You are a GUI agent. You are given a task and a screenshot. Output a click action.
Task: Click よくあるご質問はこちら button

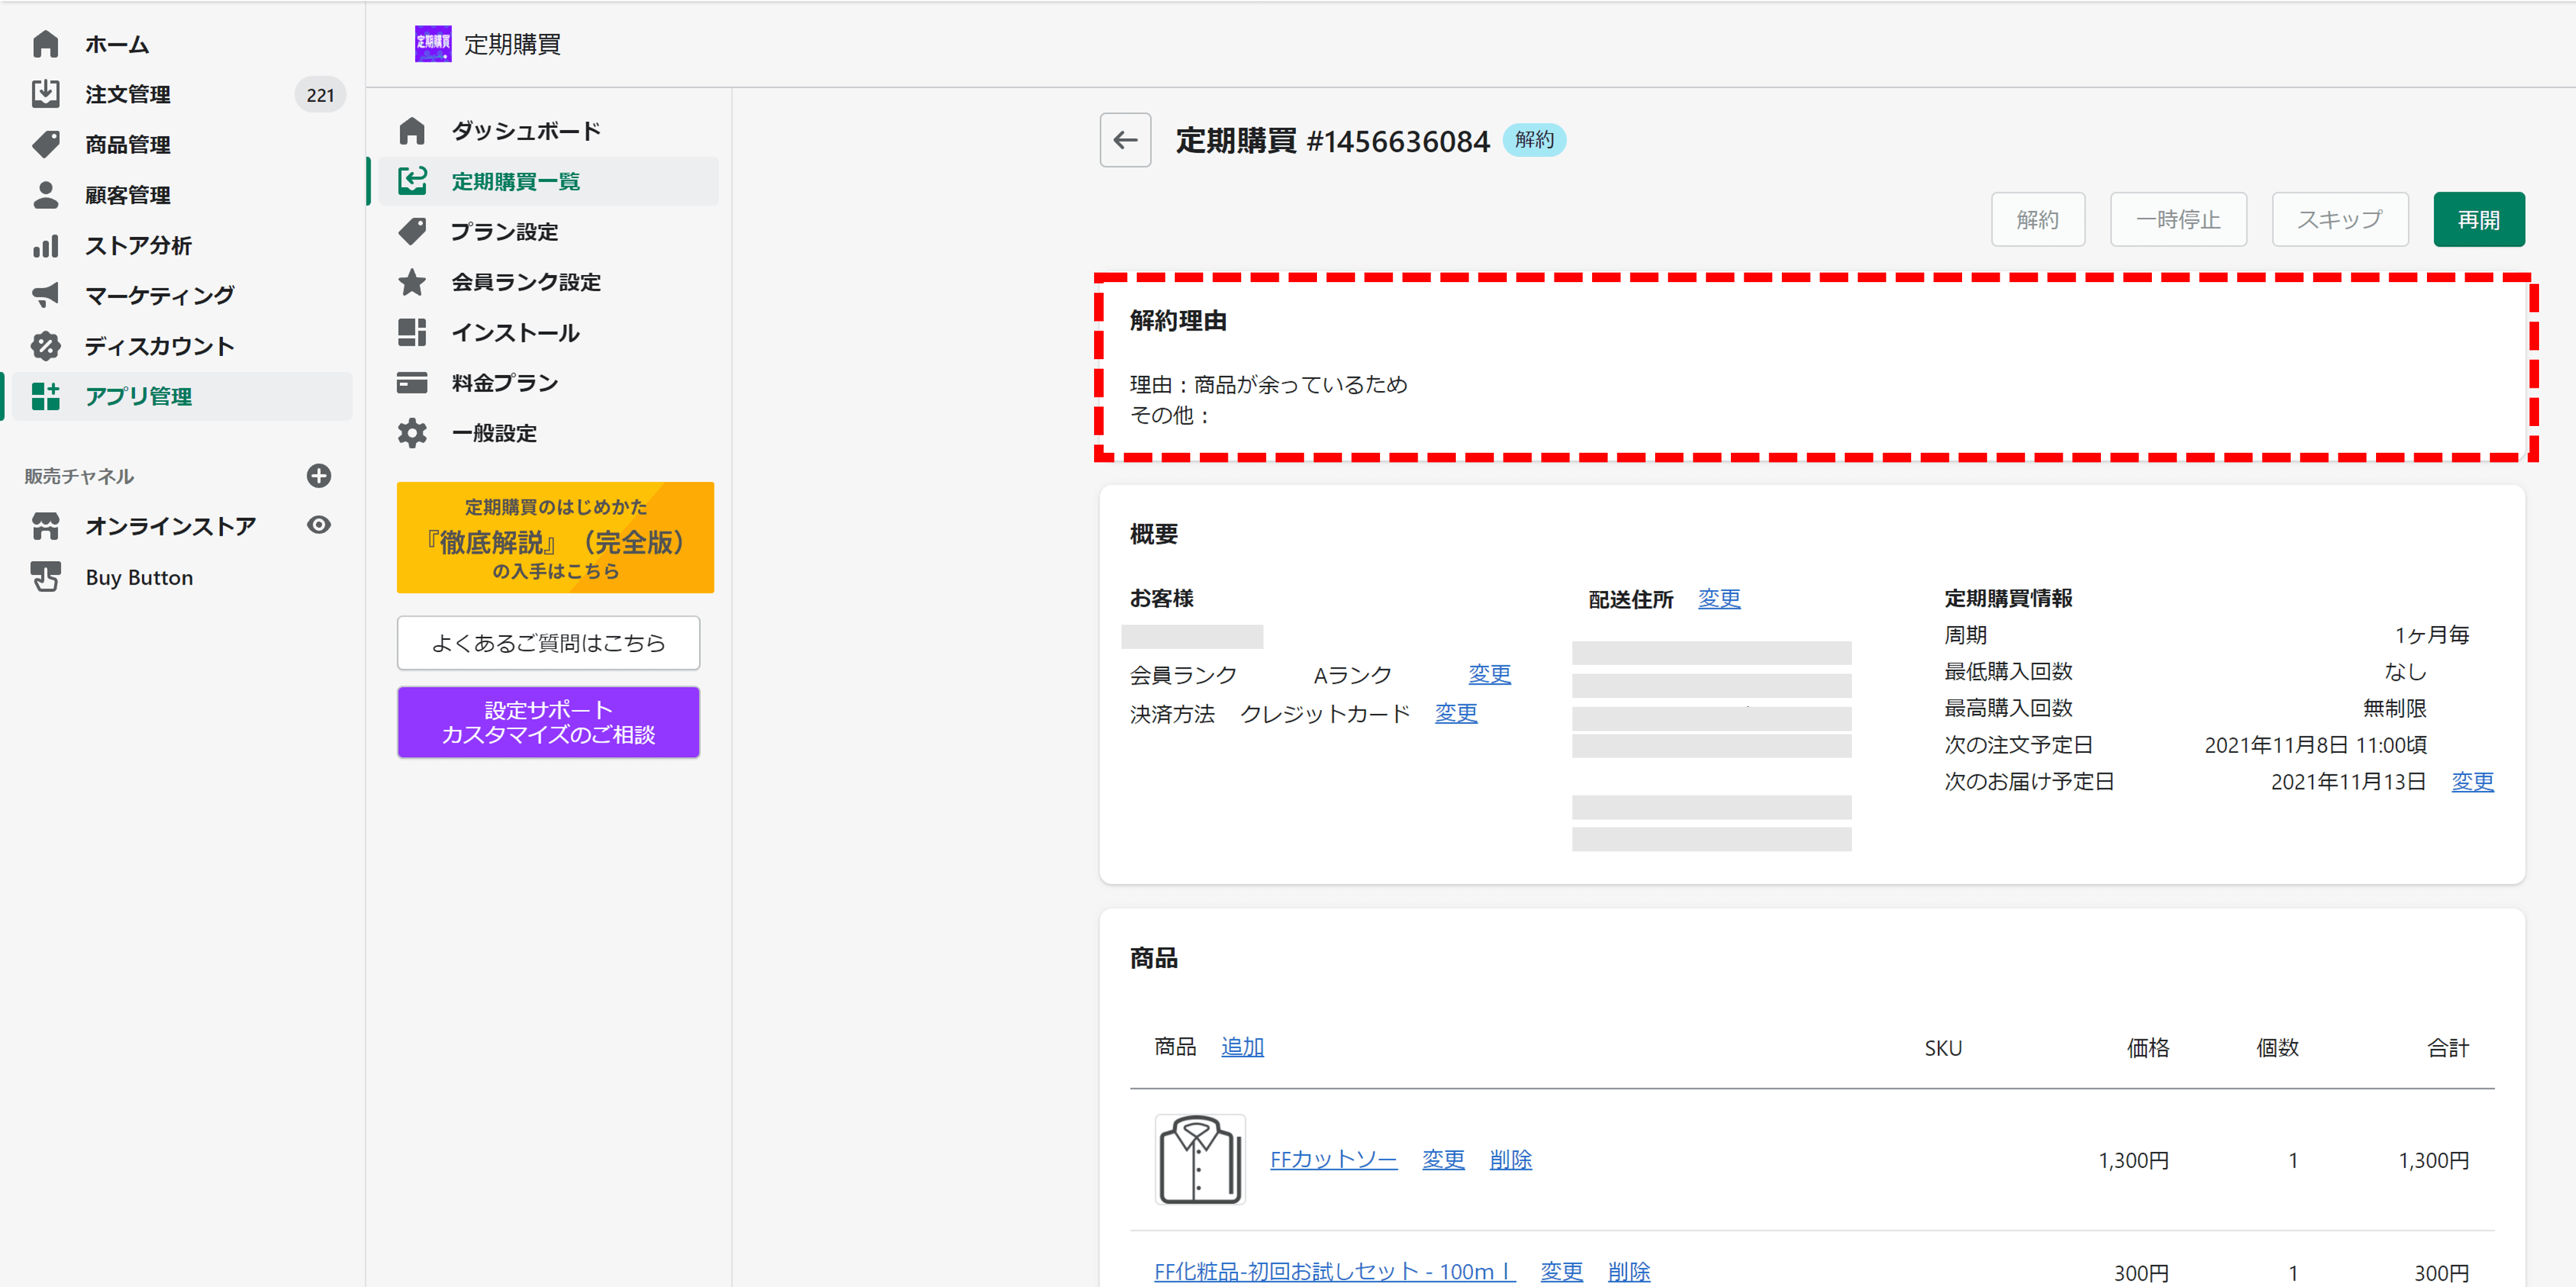pos(548,643)
